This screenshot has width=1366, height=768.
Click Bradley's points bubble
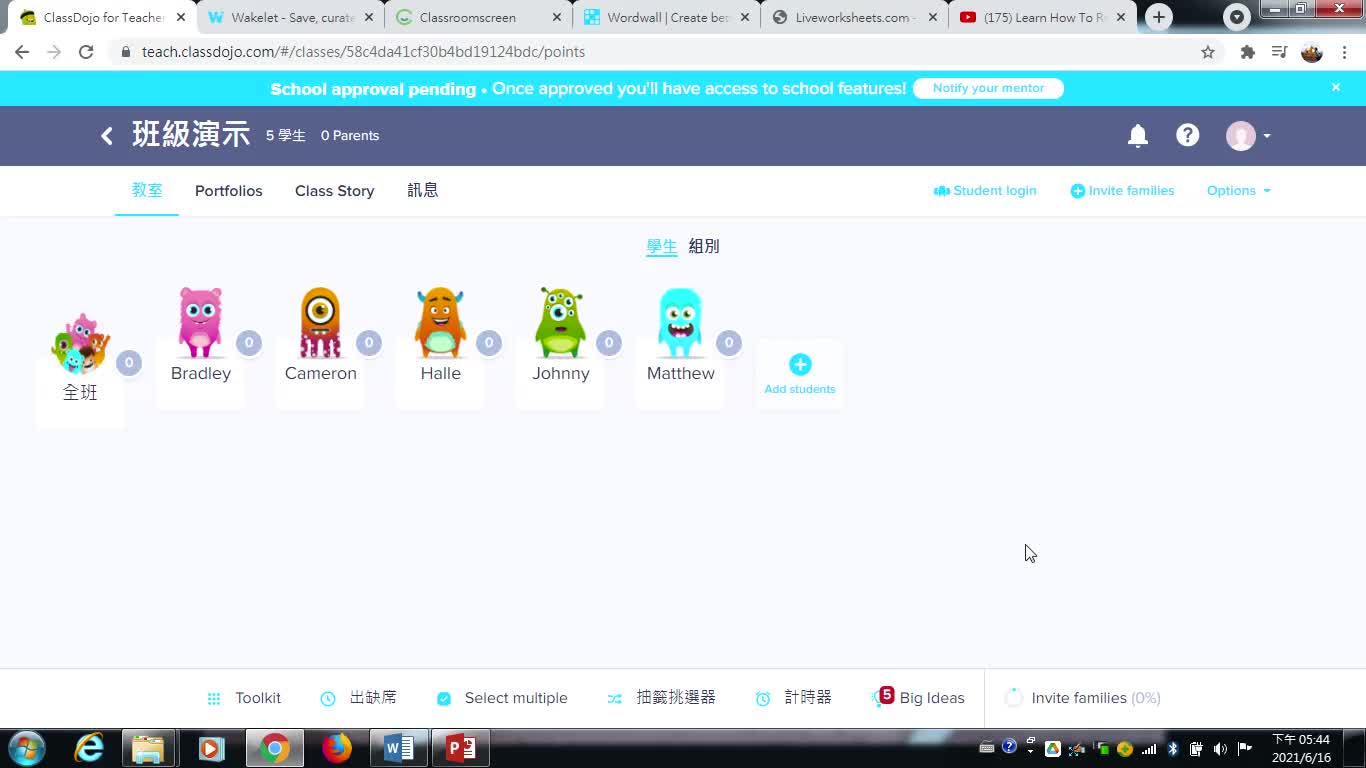pos(249,343)
